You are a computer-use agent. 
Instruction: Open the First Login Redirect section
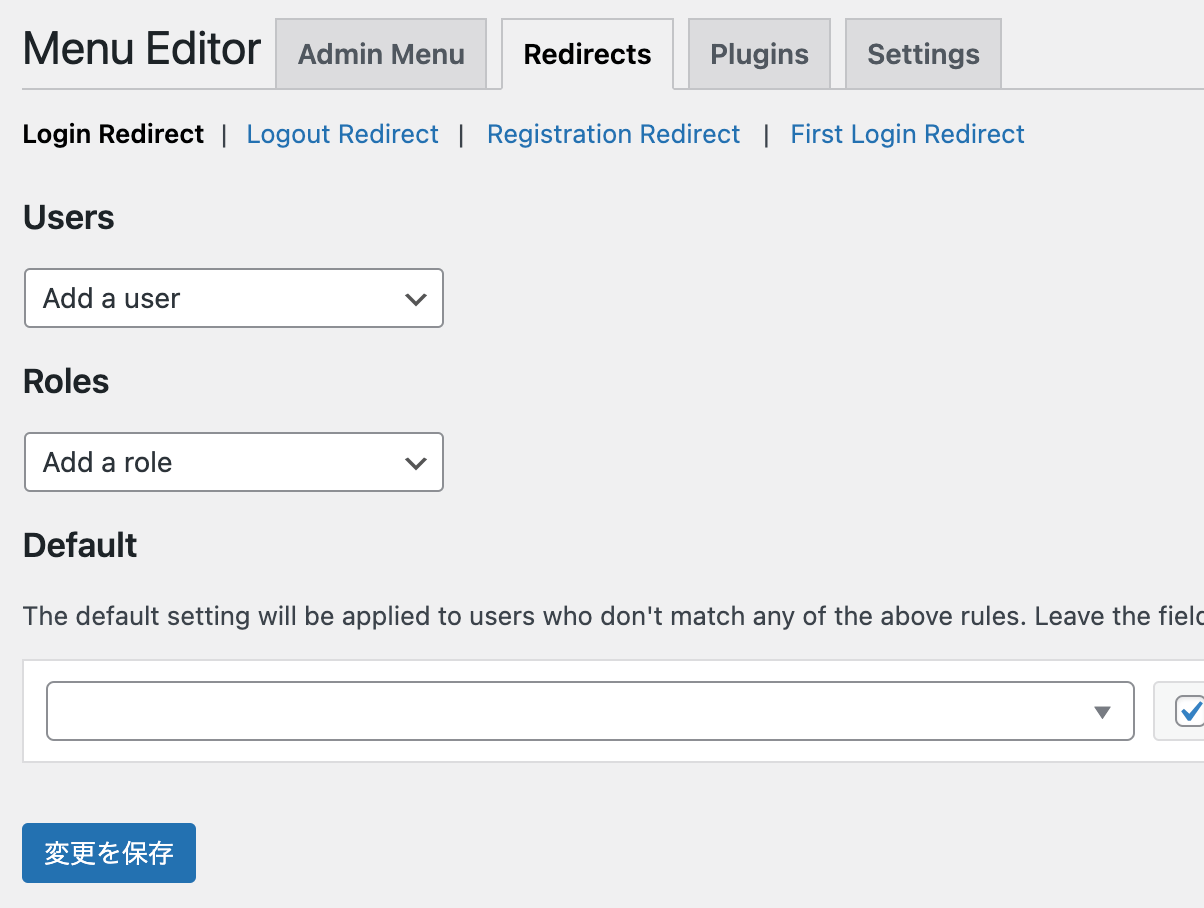(907, 134)
